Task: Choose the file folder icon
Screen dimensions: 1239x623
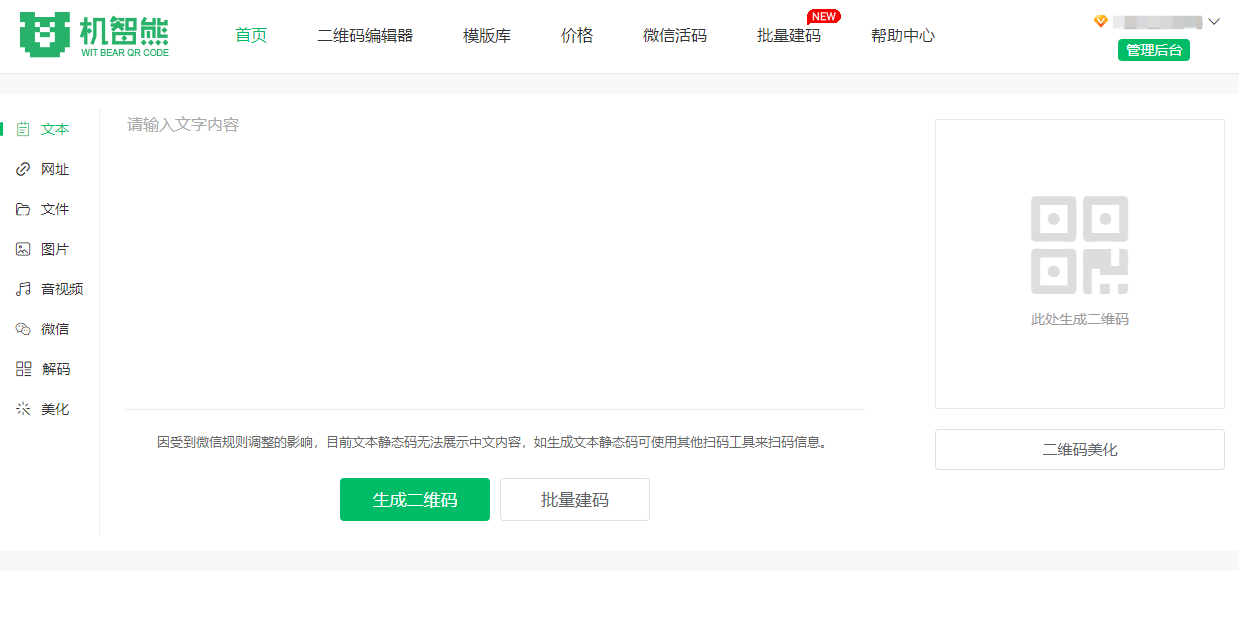Action: [x=23, y=209]
